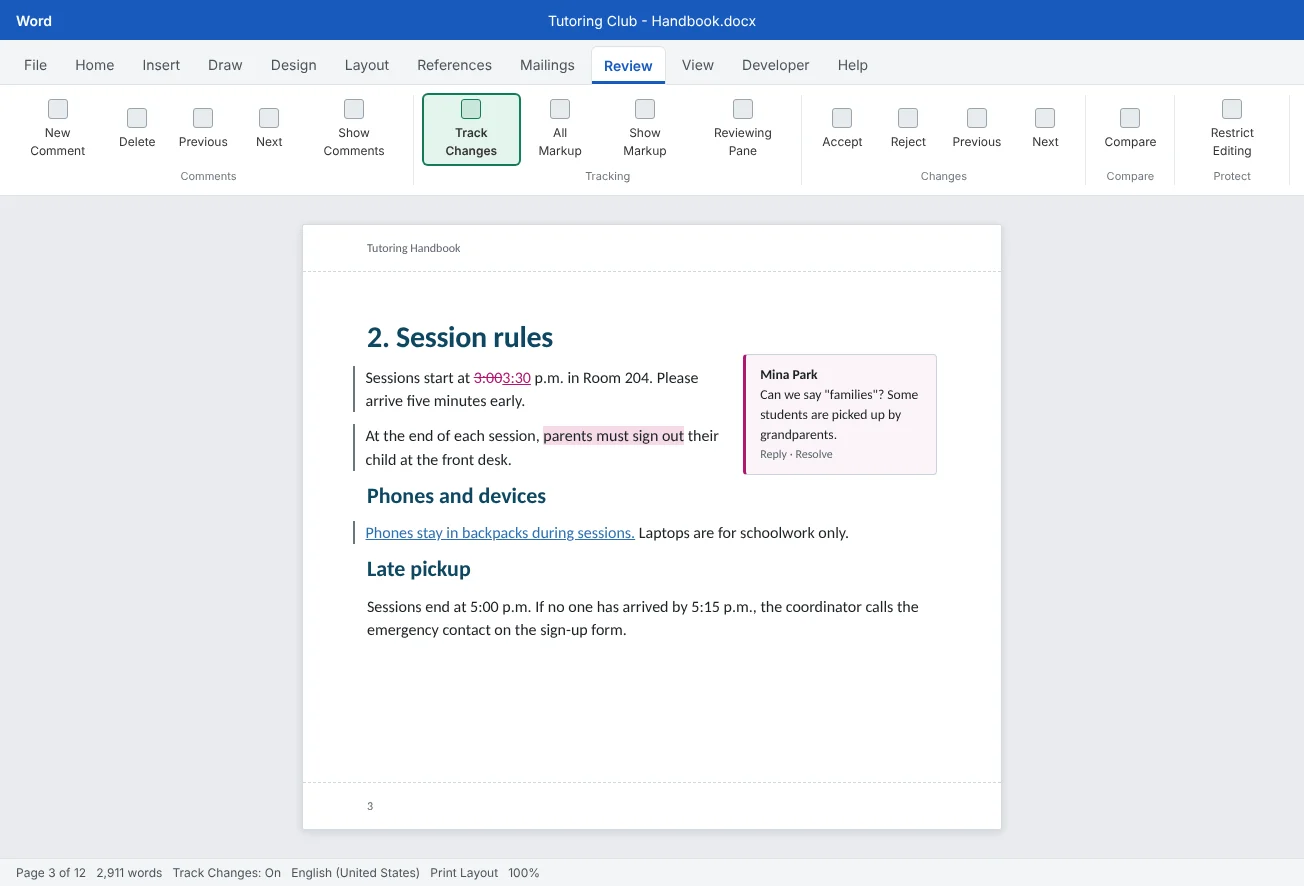Open the Reviewing Pane
Image resolution: width=1304 pixels, height=886 pixels.
click(743, 129)
